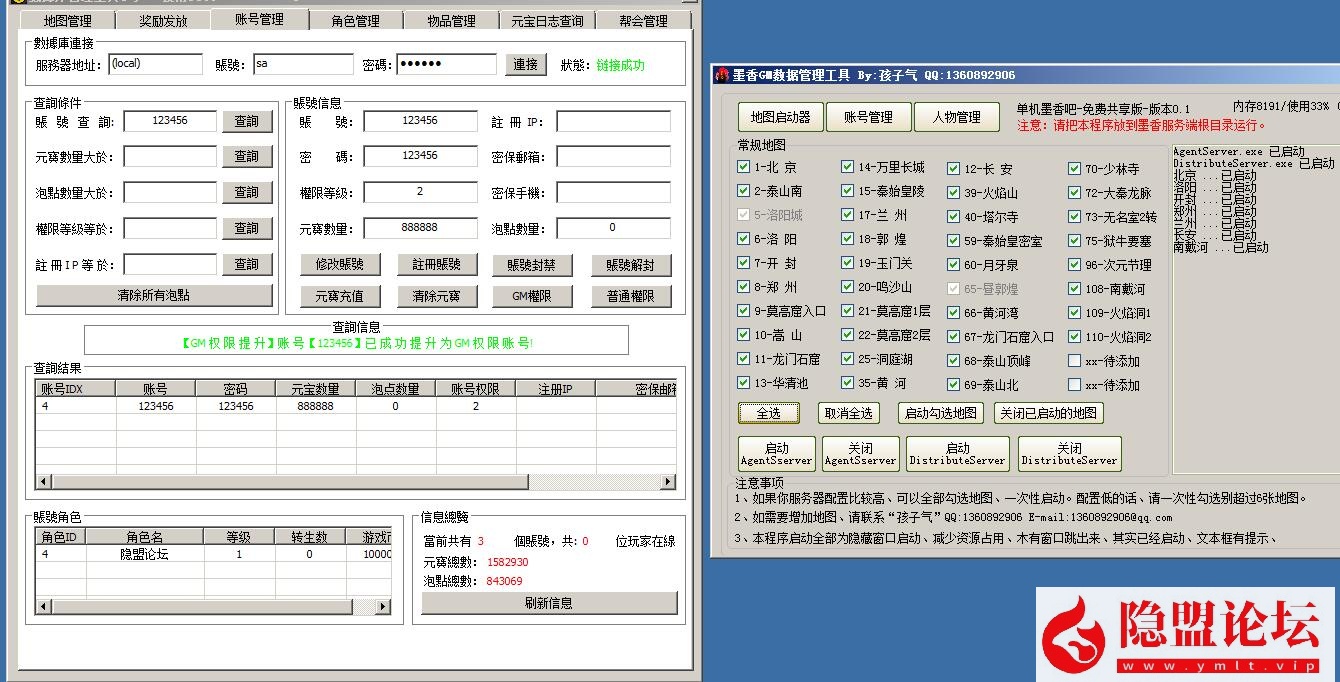The height and width of the screenshot is (682, 1340).
Task: Click the 修改賬號 button
Action: pos(340,265)
